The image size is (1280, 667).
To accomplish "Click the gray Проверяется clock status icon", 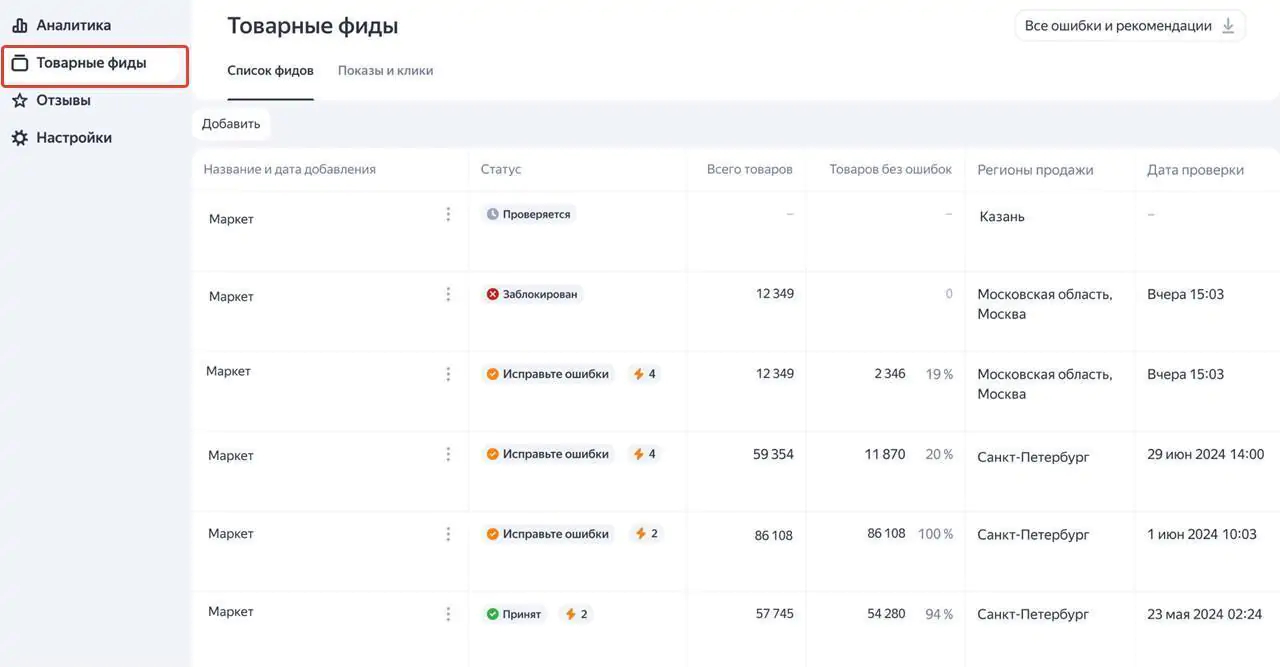I will [x=492, y=214].
